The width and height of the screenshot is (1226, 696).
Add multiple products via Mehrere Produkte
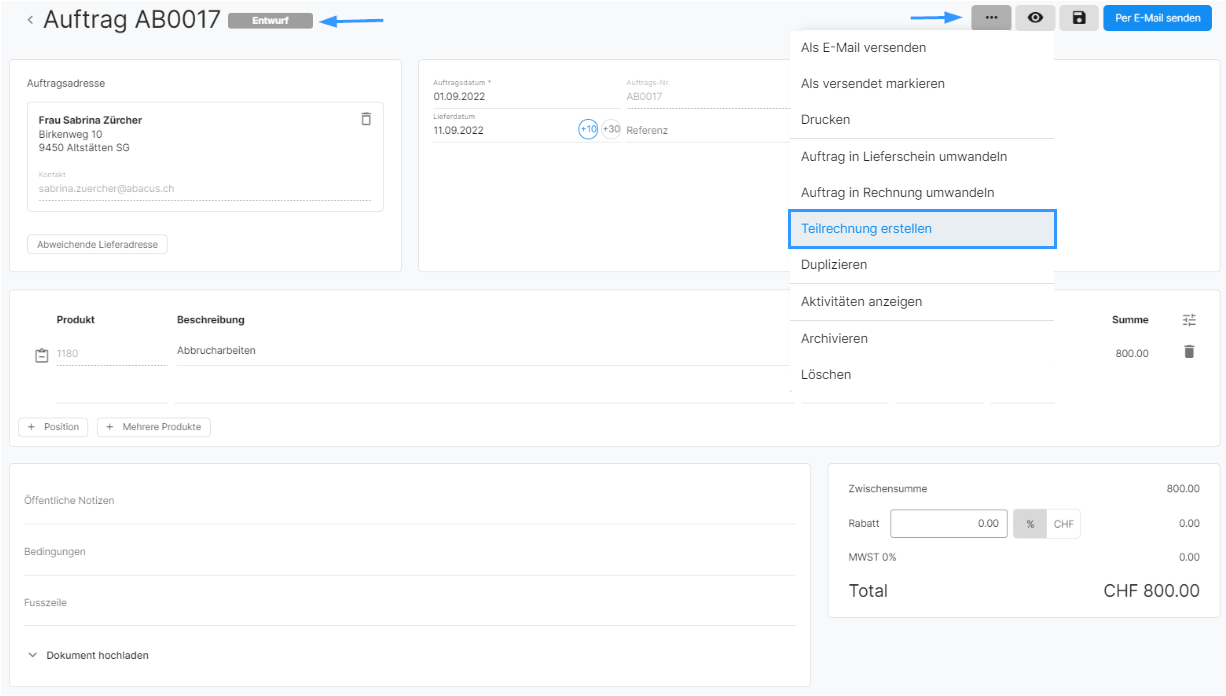154,427
